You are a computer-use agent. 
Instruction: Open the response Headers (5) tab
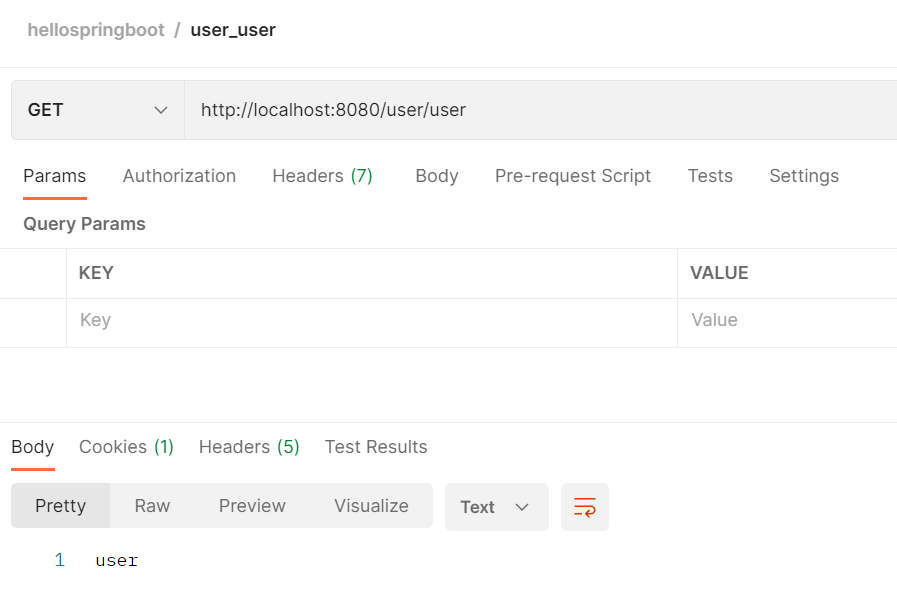[249, 447]
